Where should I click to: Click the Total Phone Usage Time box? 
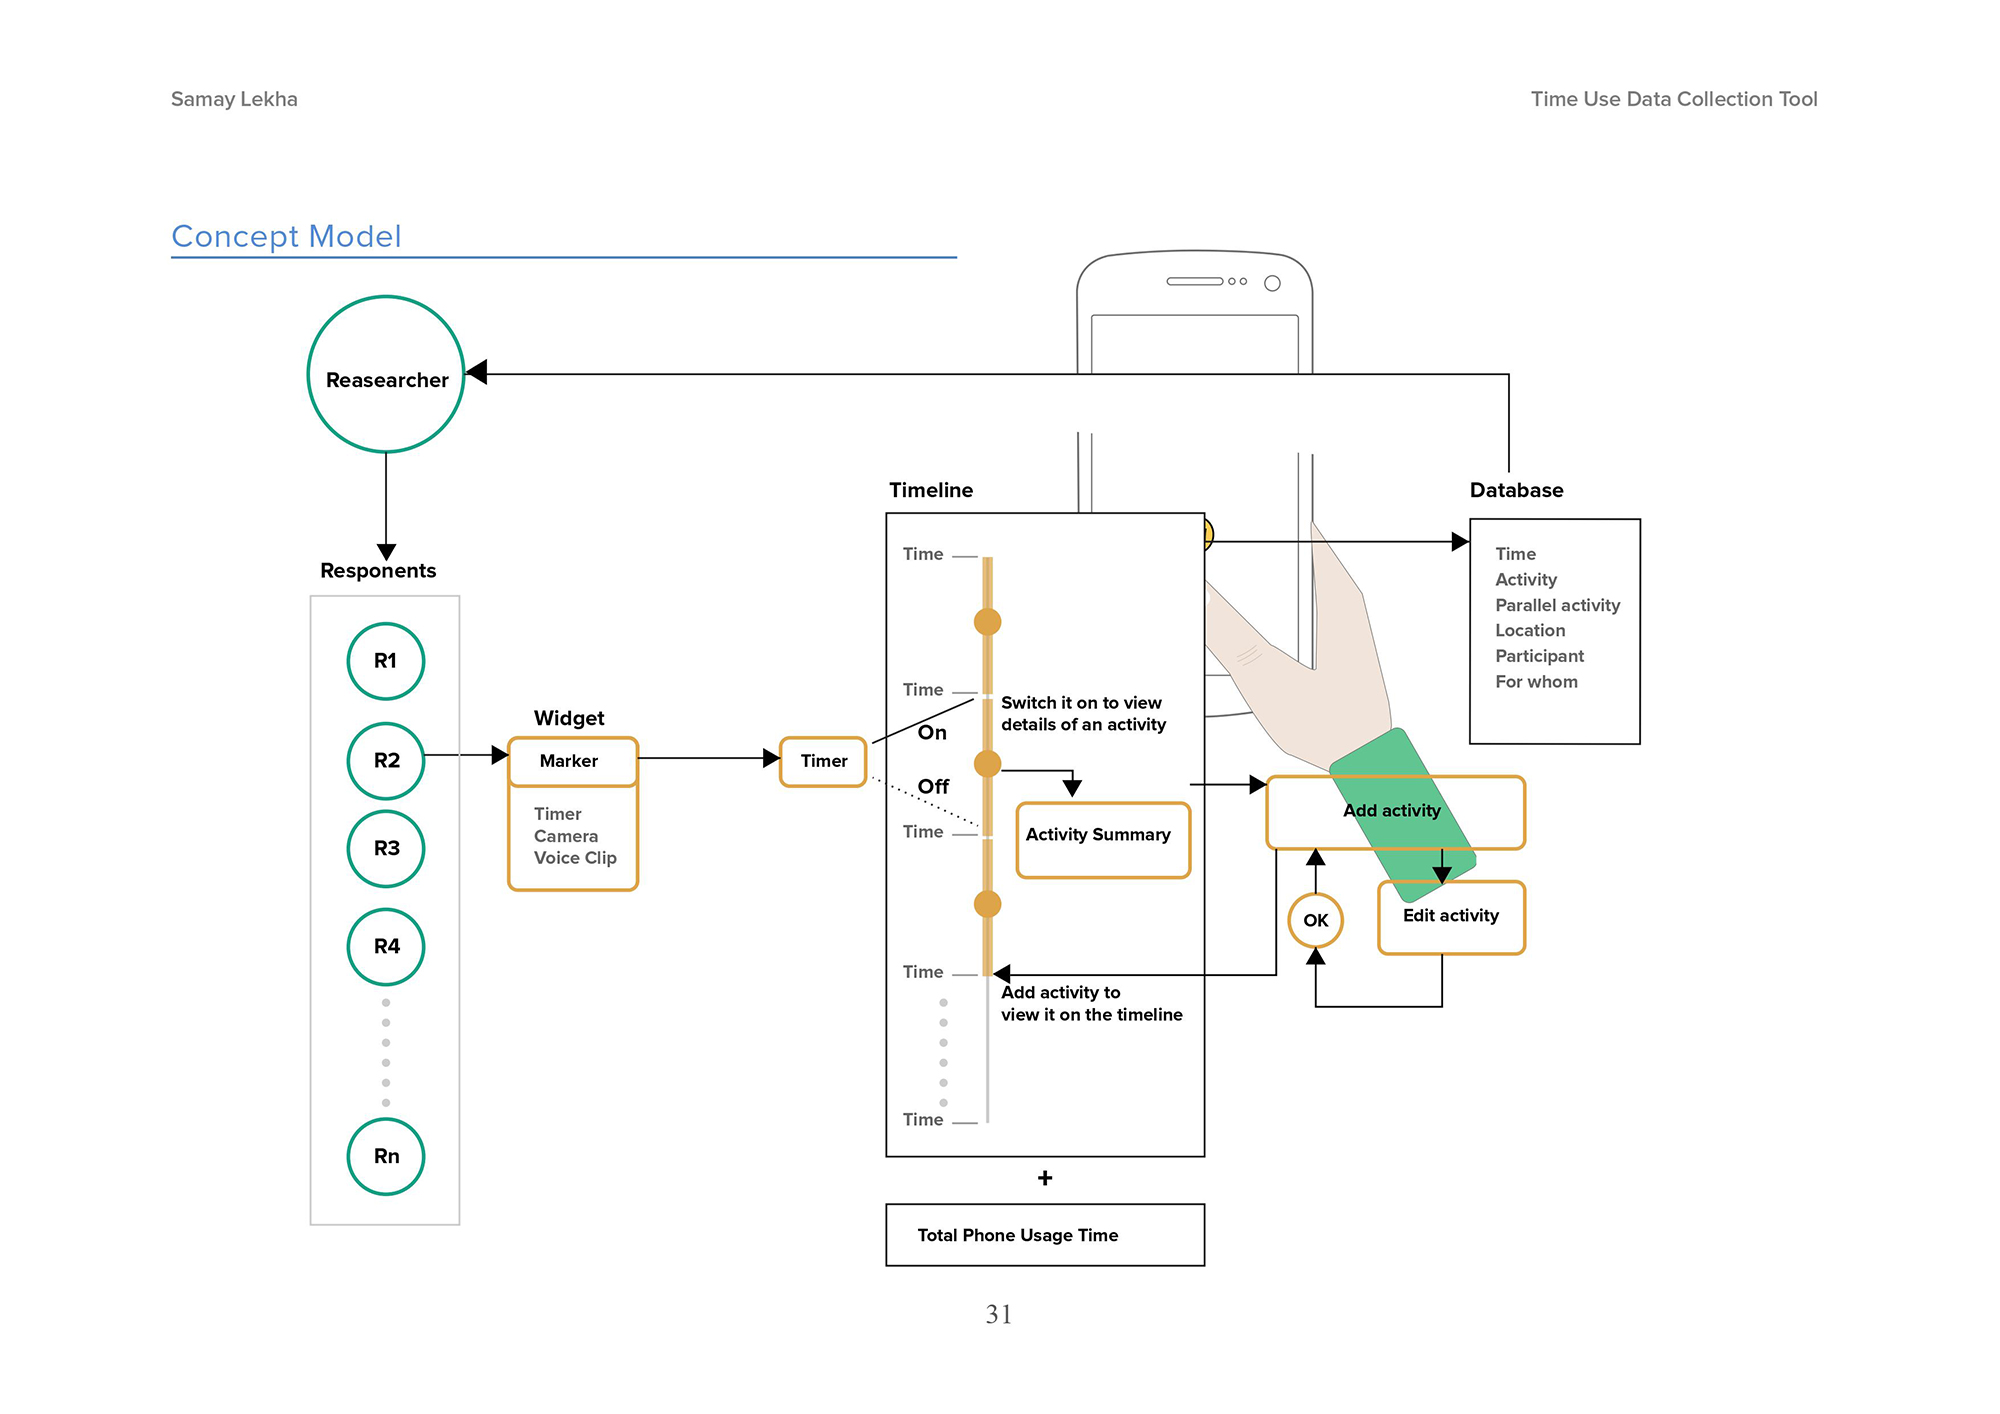[1045, 1235]
